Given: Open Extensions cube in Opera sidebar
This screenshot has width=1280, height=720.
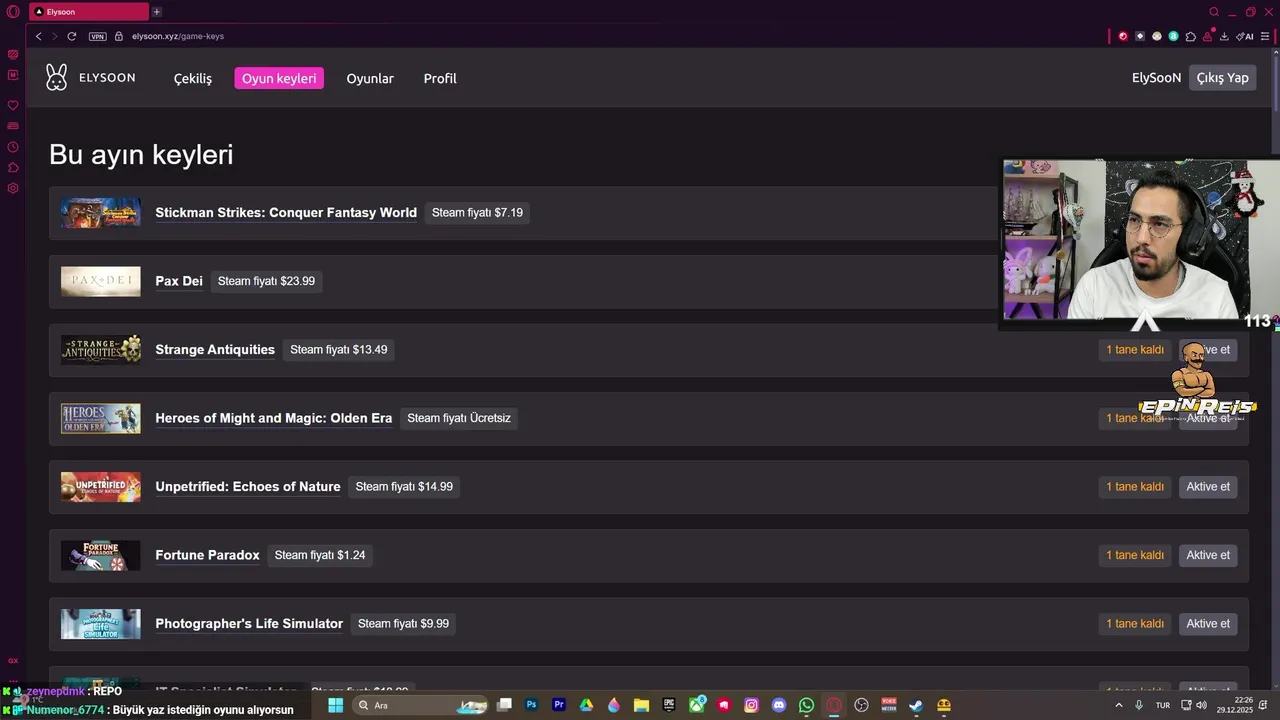Looking at the screenshot, I should pos(13,167).
